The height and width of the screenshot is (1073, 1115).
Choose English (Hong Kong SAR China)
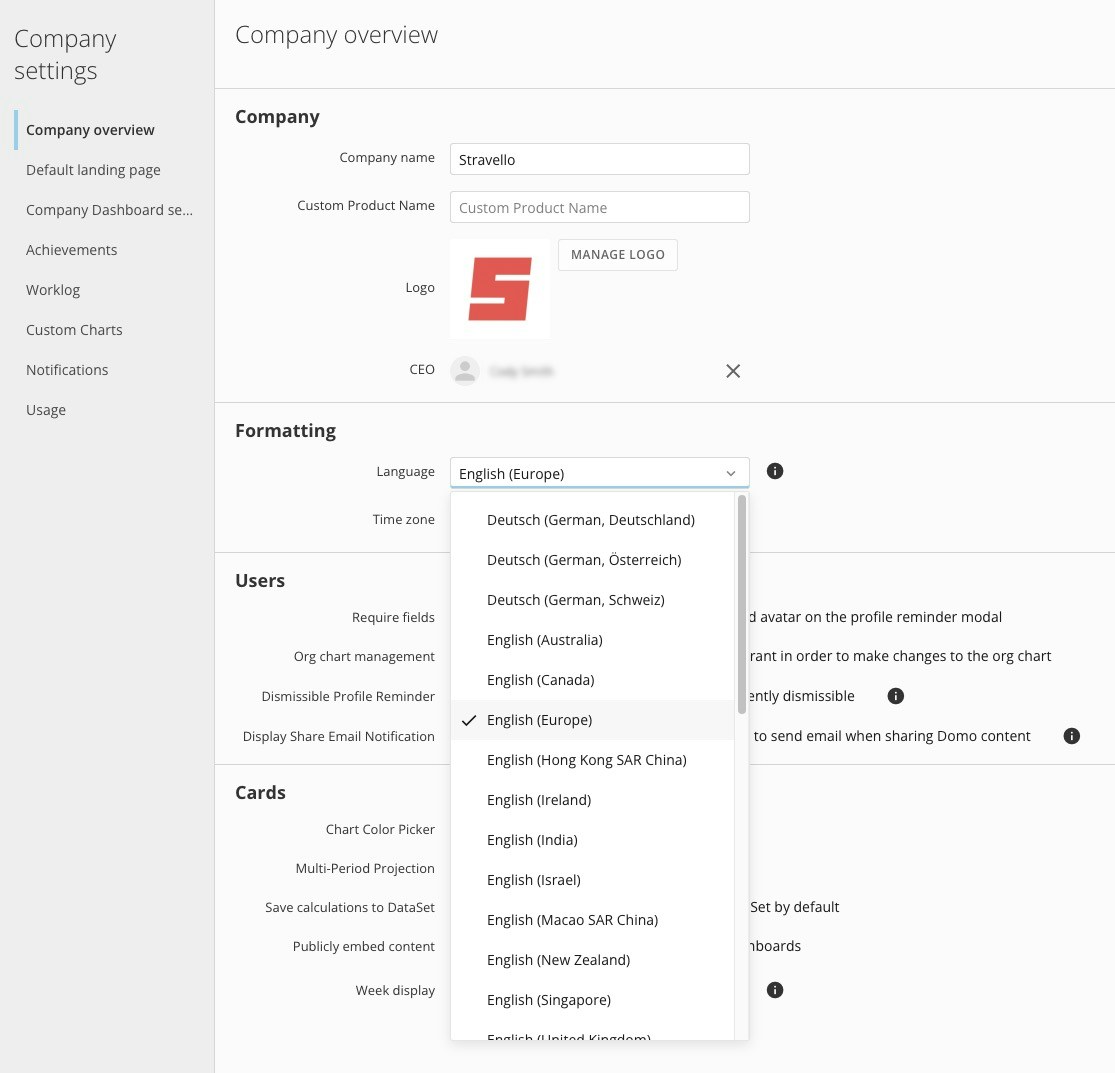[x=592, y=759]
